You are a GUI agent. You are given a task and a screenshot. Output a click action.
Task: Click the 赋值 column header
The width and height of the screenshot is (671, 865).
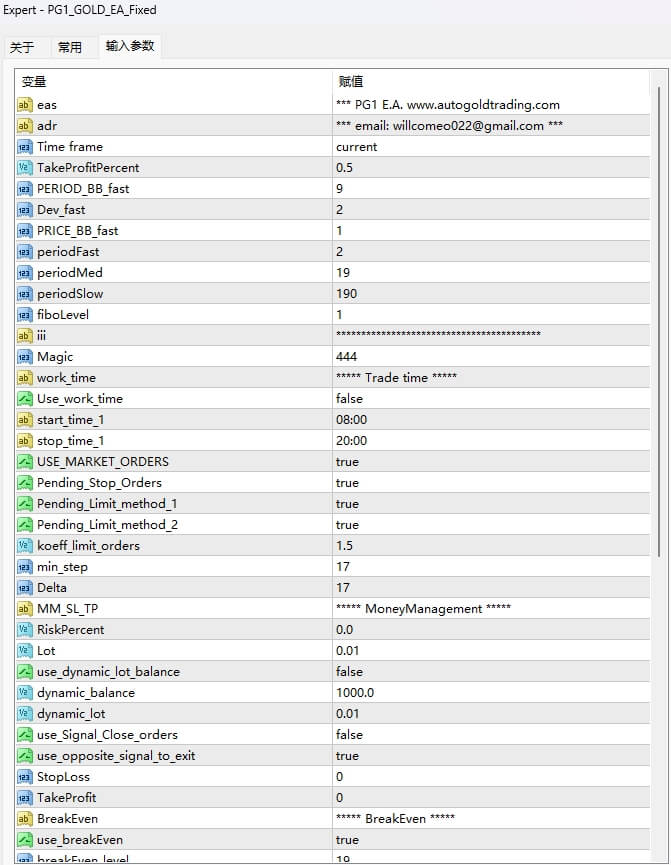(x=351, y=82)
